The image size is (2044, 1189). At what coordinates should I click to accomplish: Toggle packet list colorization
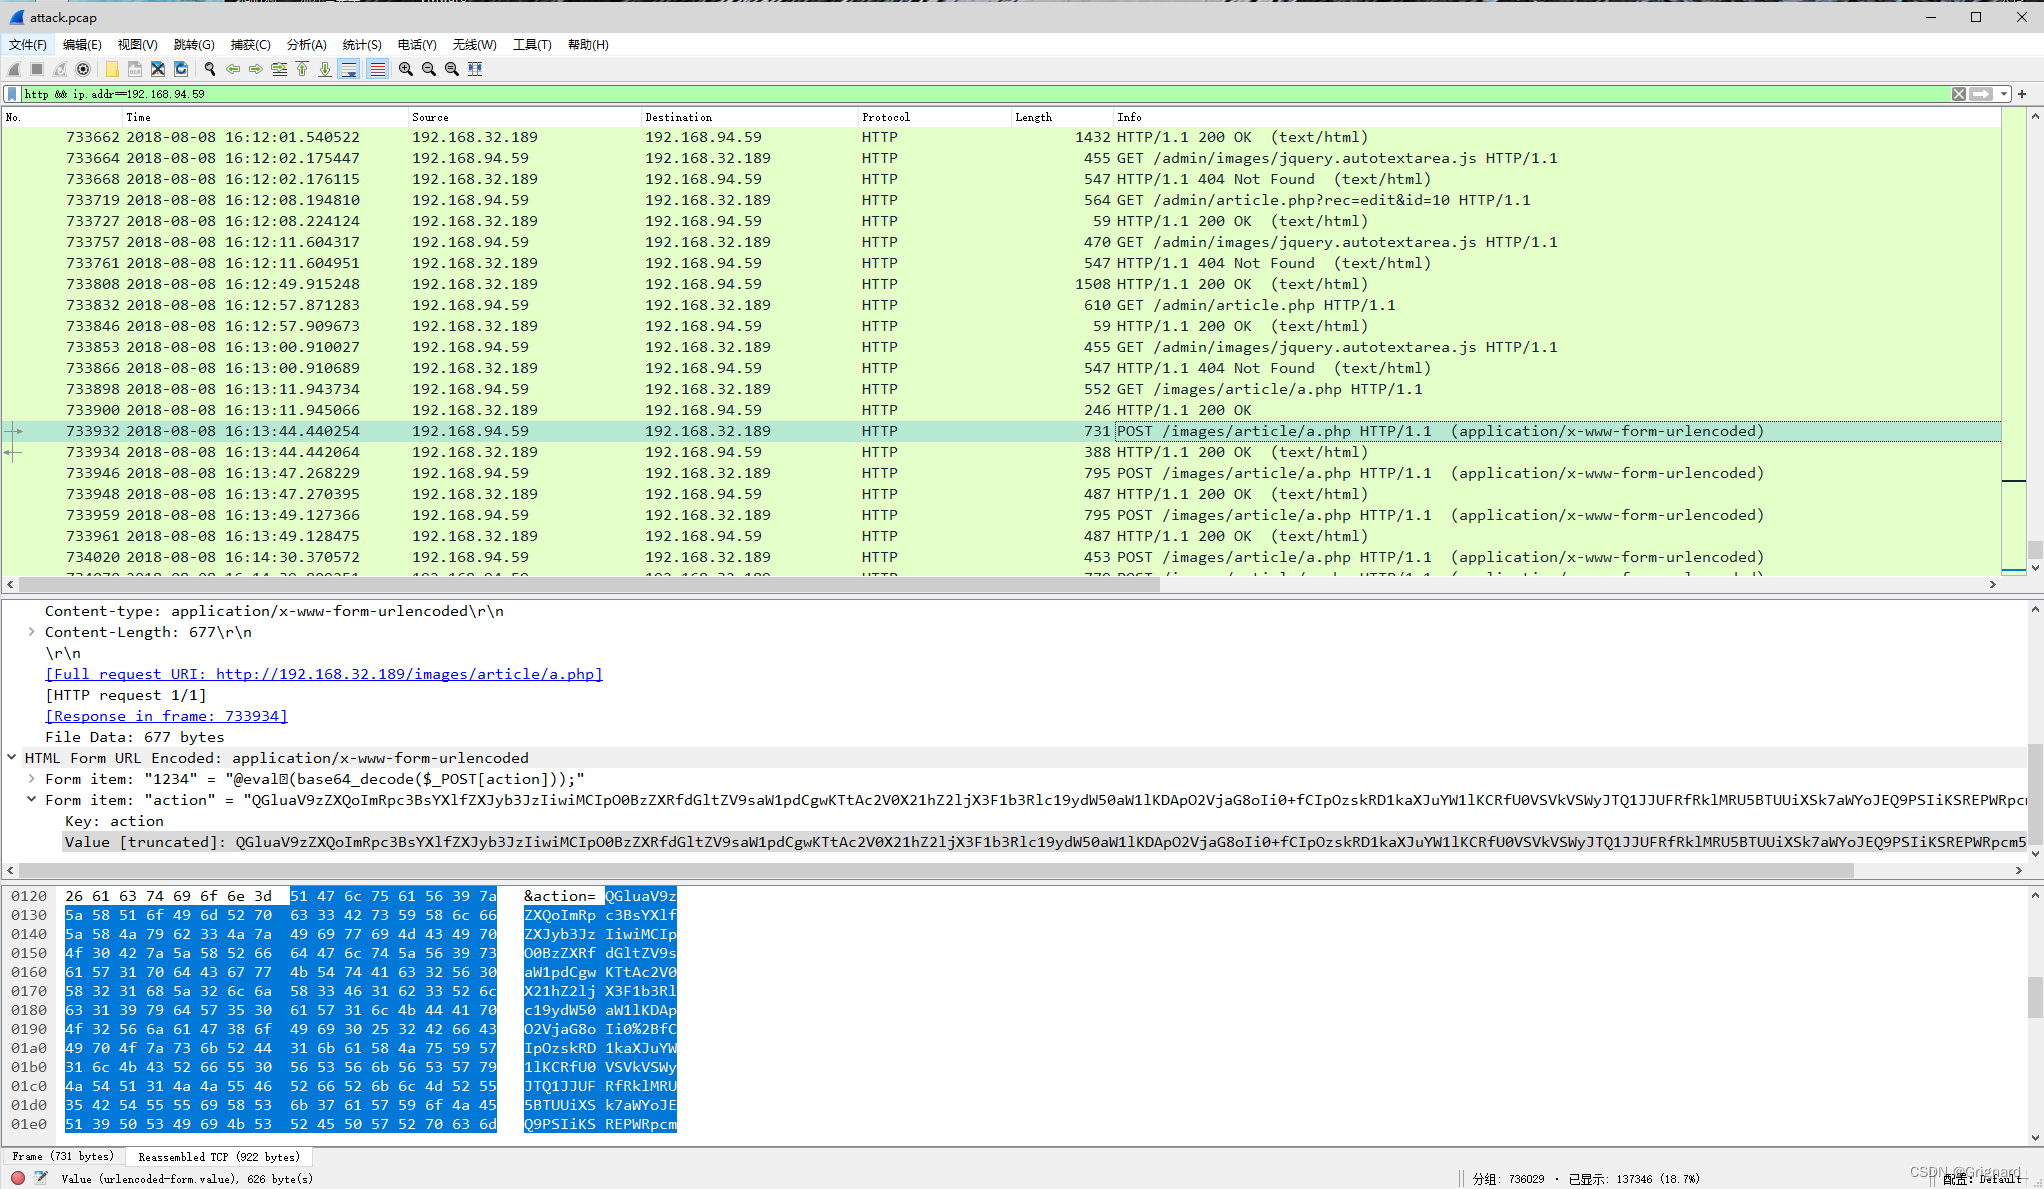click(x=377, y=69)
